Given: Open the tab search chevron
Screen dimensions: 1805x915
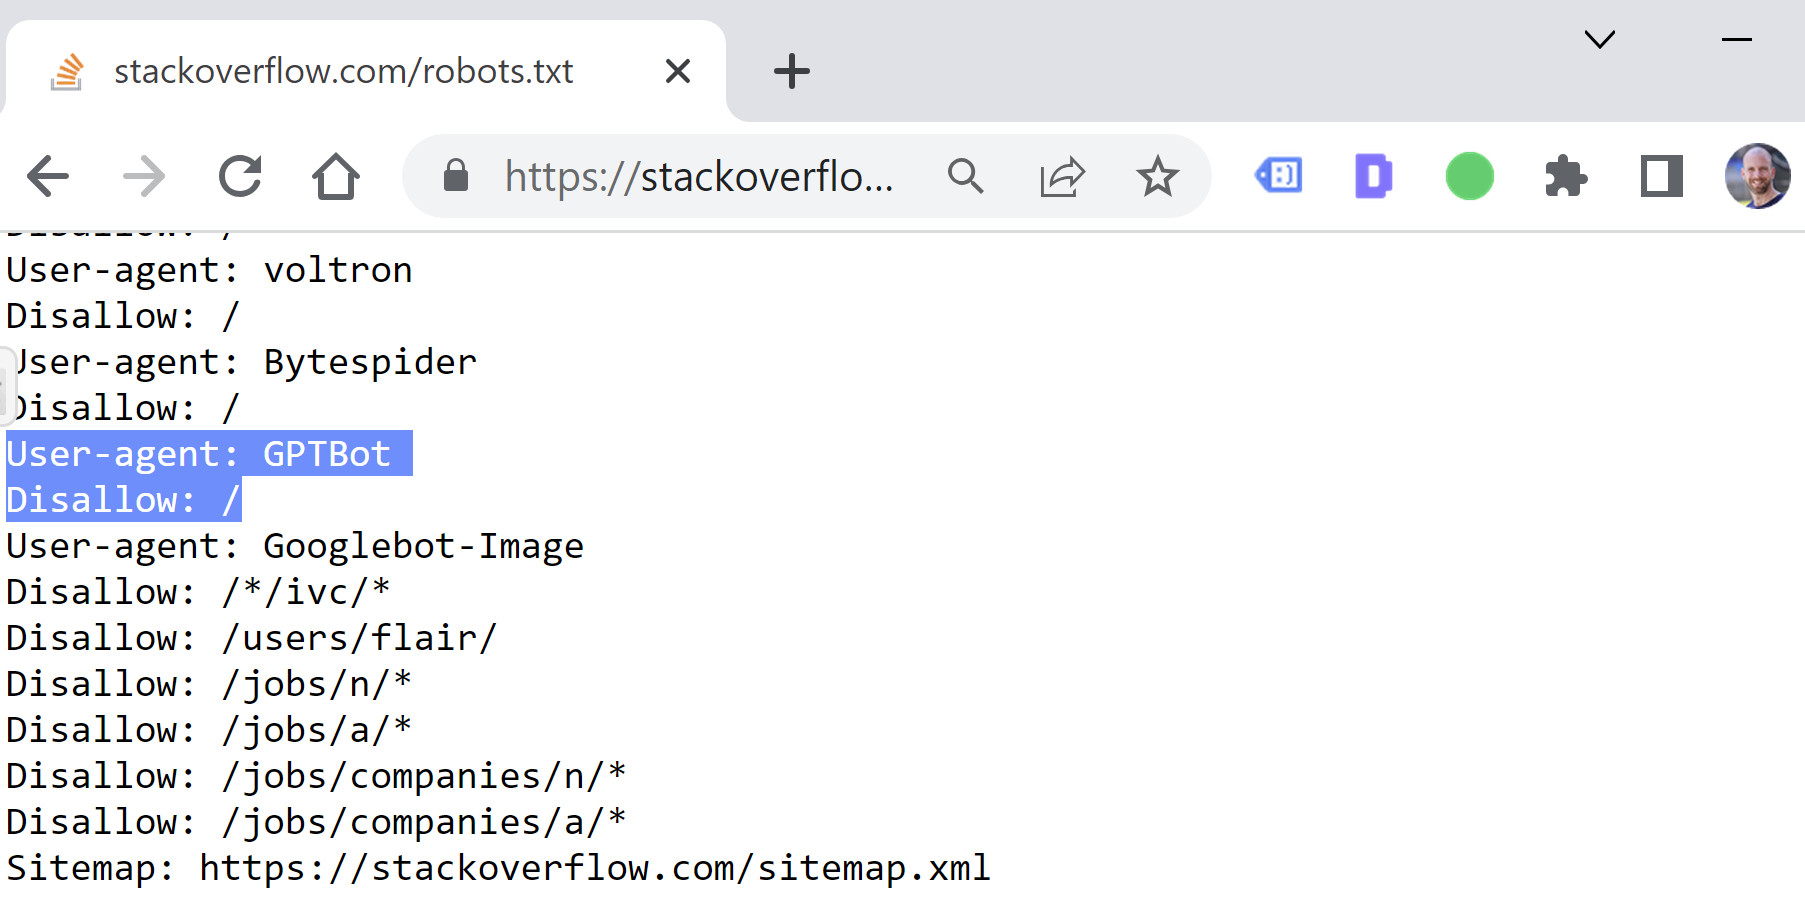Looking at the screenshot, I should (x=1600, y=40).
